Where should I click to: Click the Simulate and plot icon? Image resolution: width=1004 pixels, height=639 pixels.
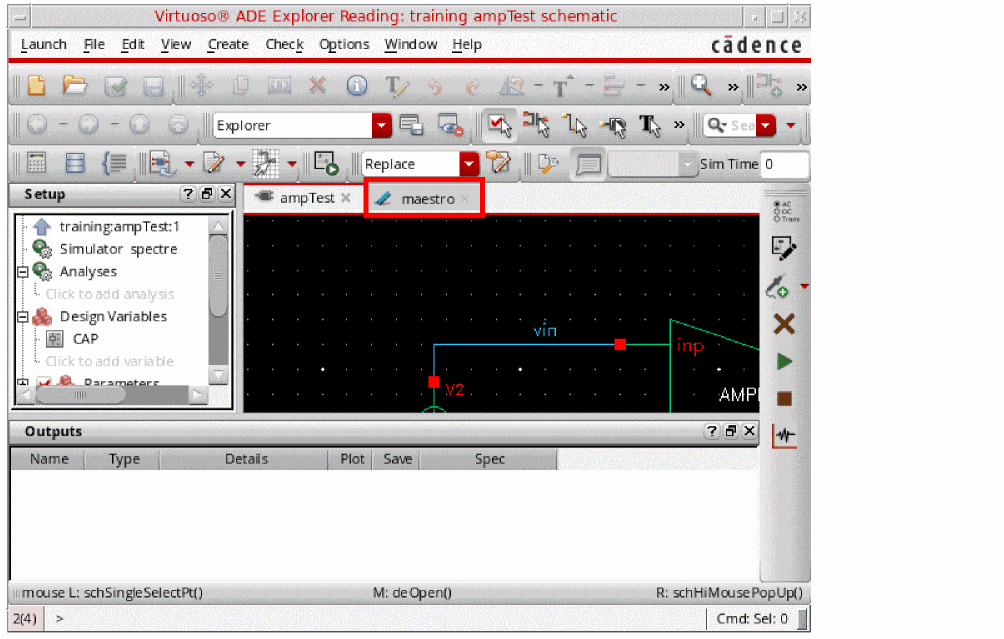[x=326, y=163]
